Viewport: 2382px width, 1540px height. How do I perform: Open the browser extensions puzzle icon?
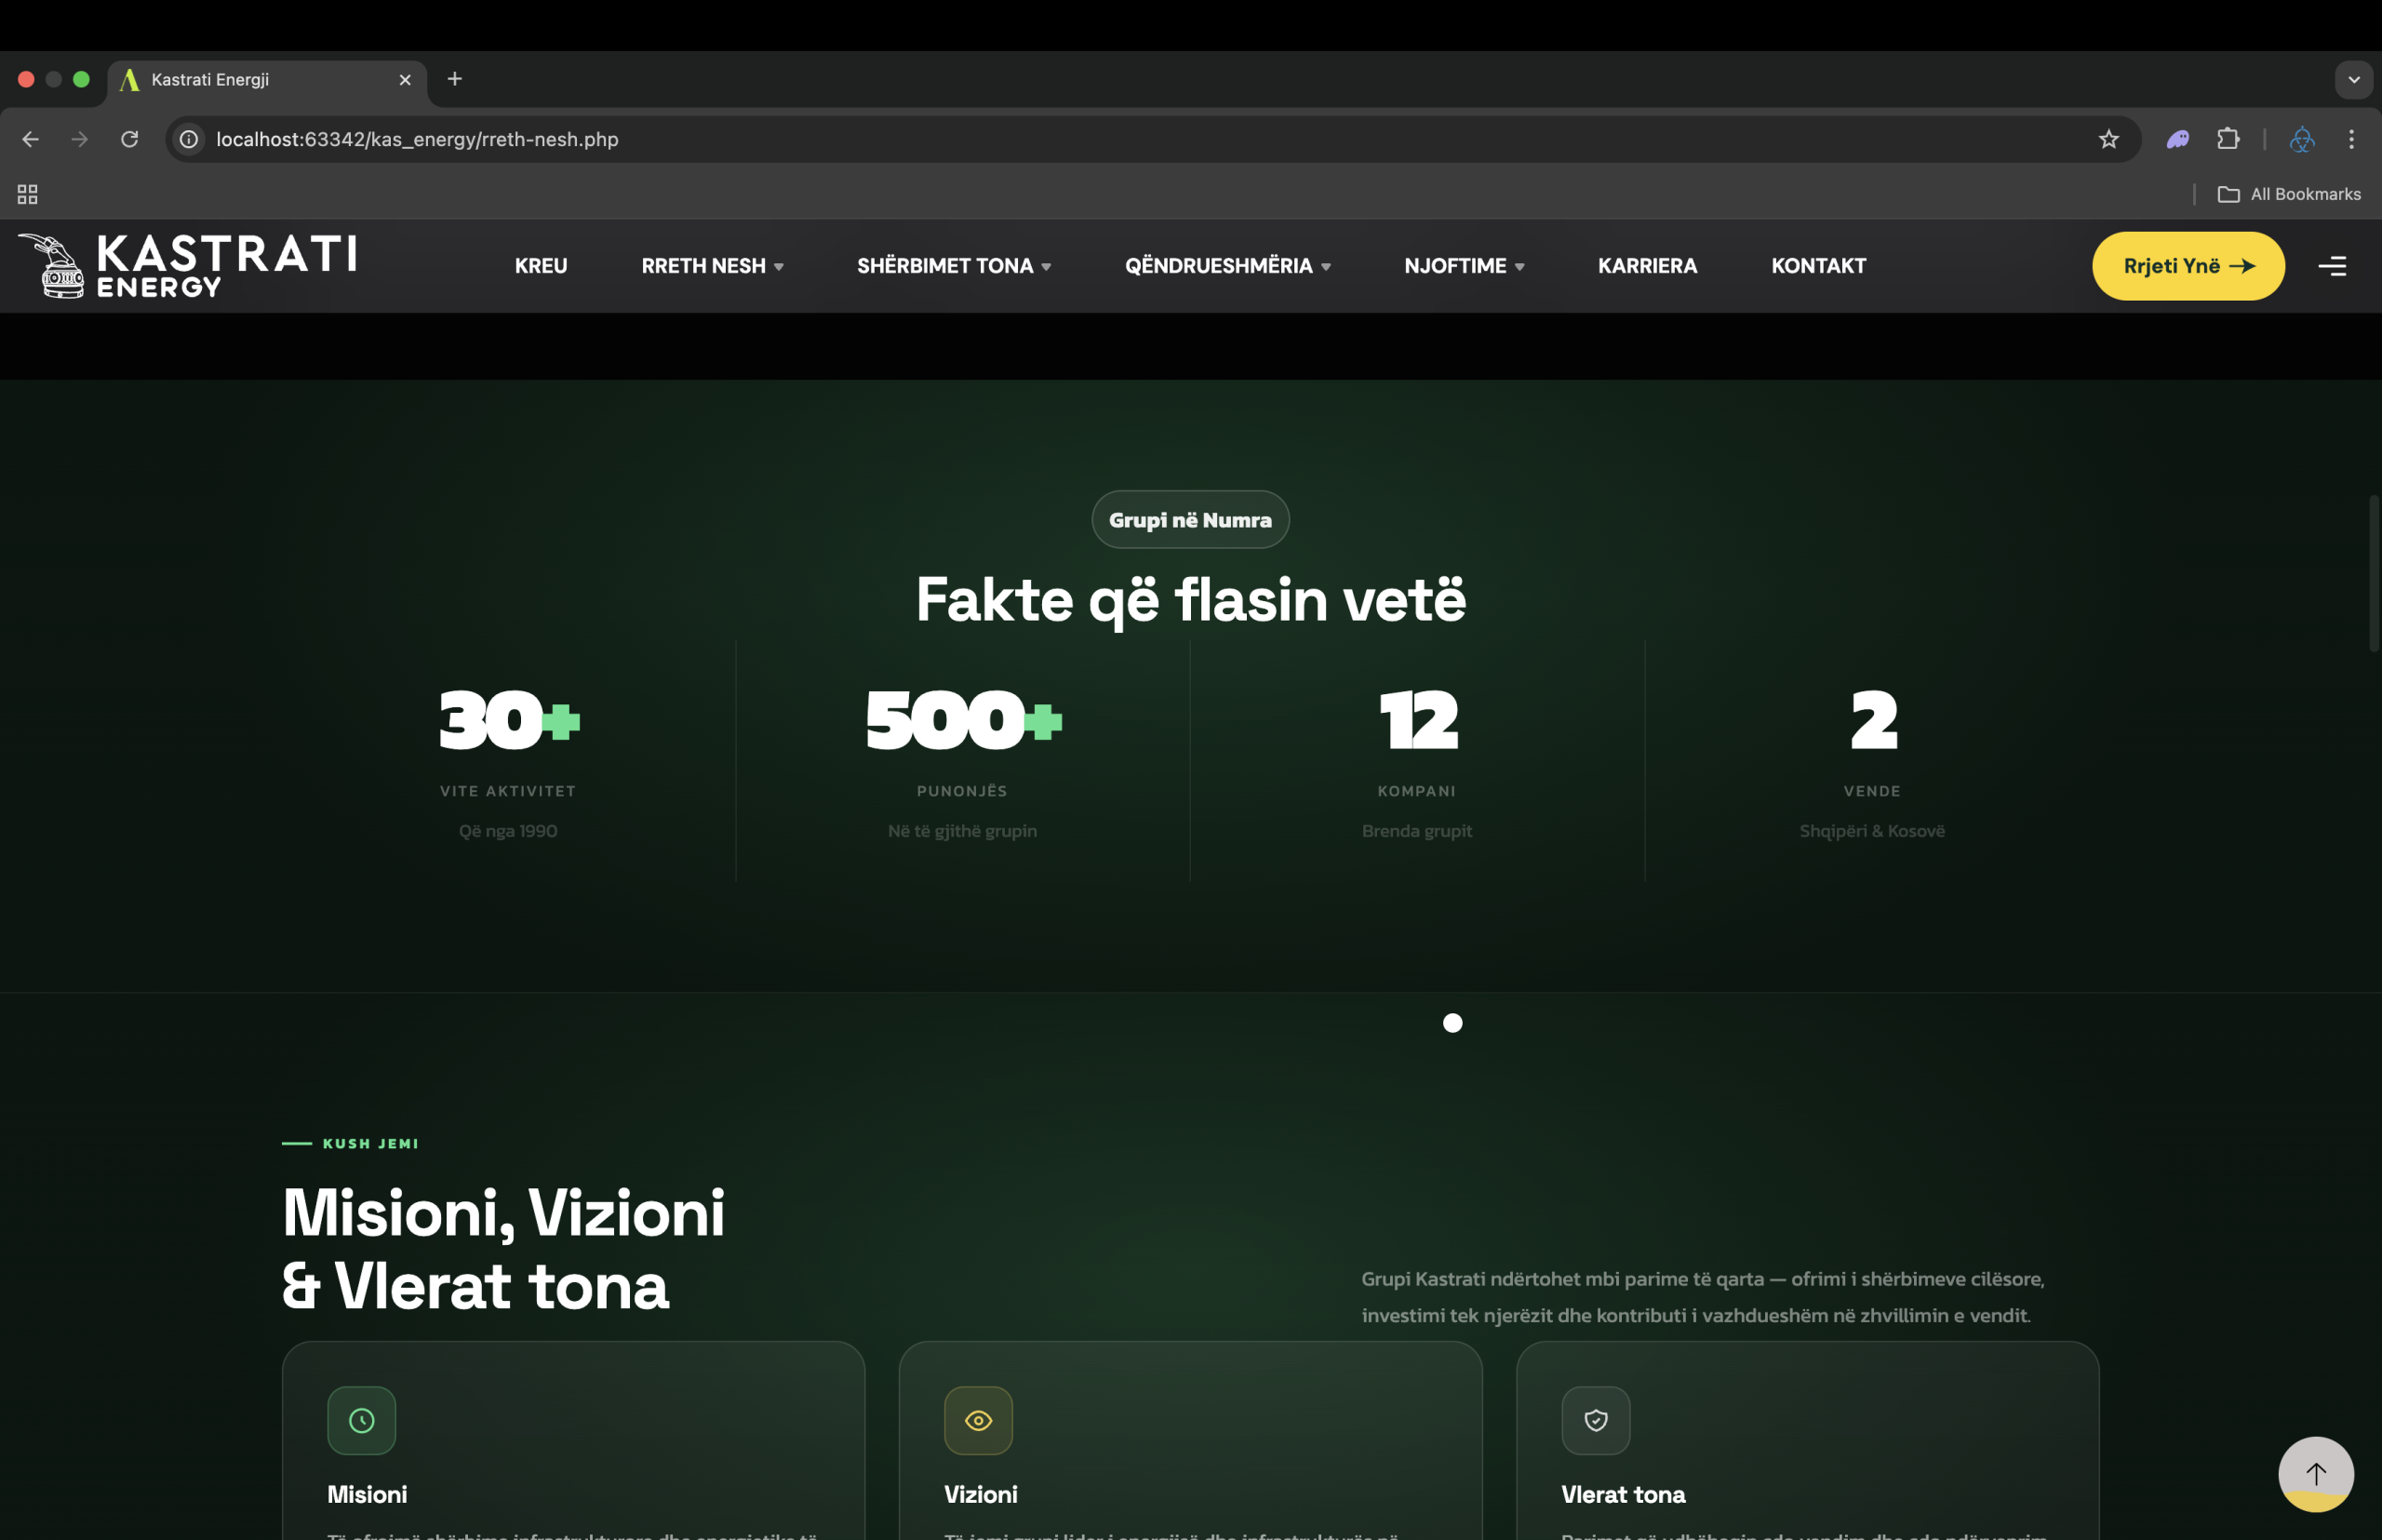[x=2227, y=139]
